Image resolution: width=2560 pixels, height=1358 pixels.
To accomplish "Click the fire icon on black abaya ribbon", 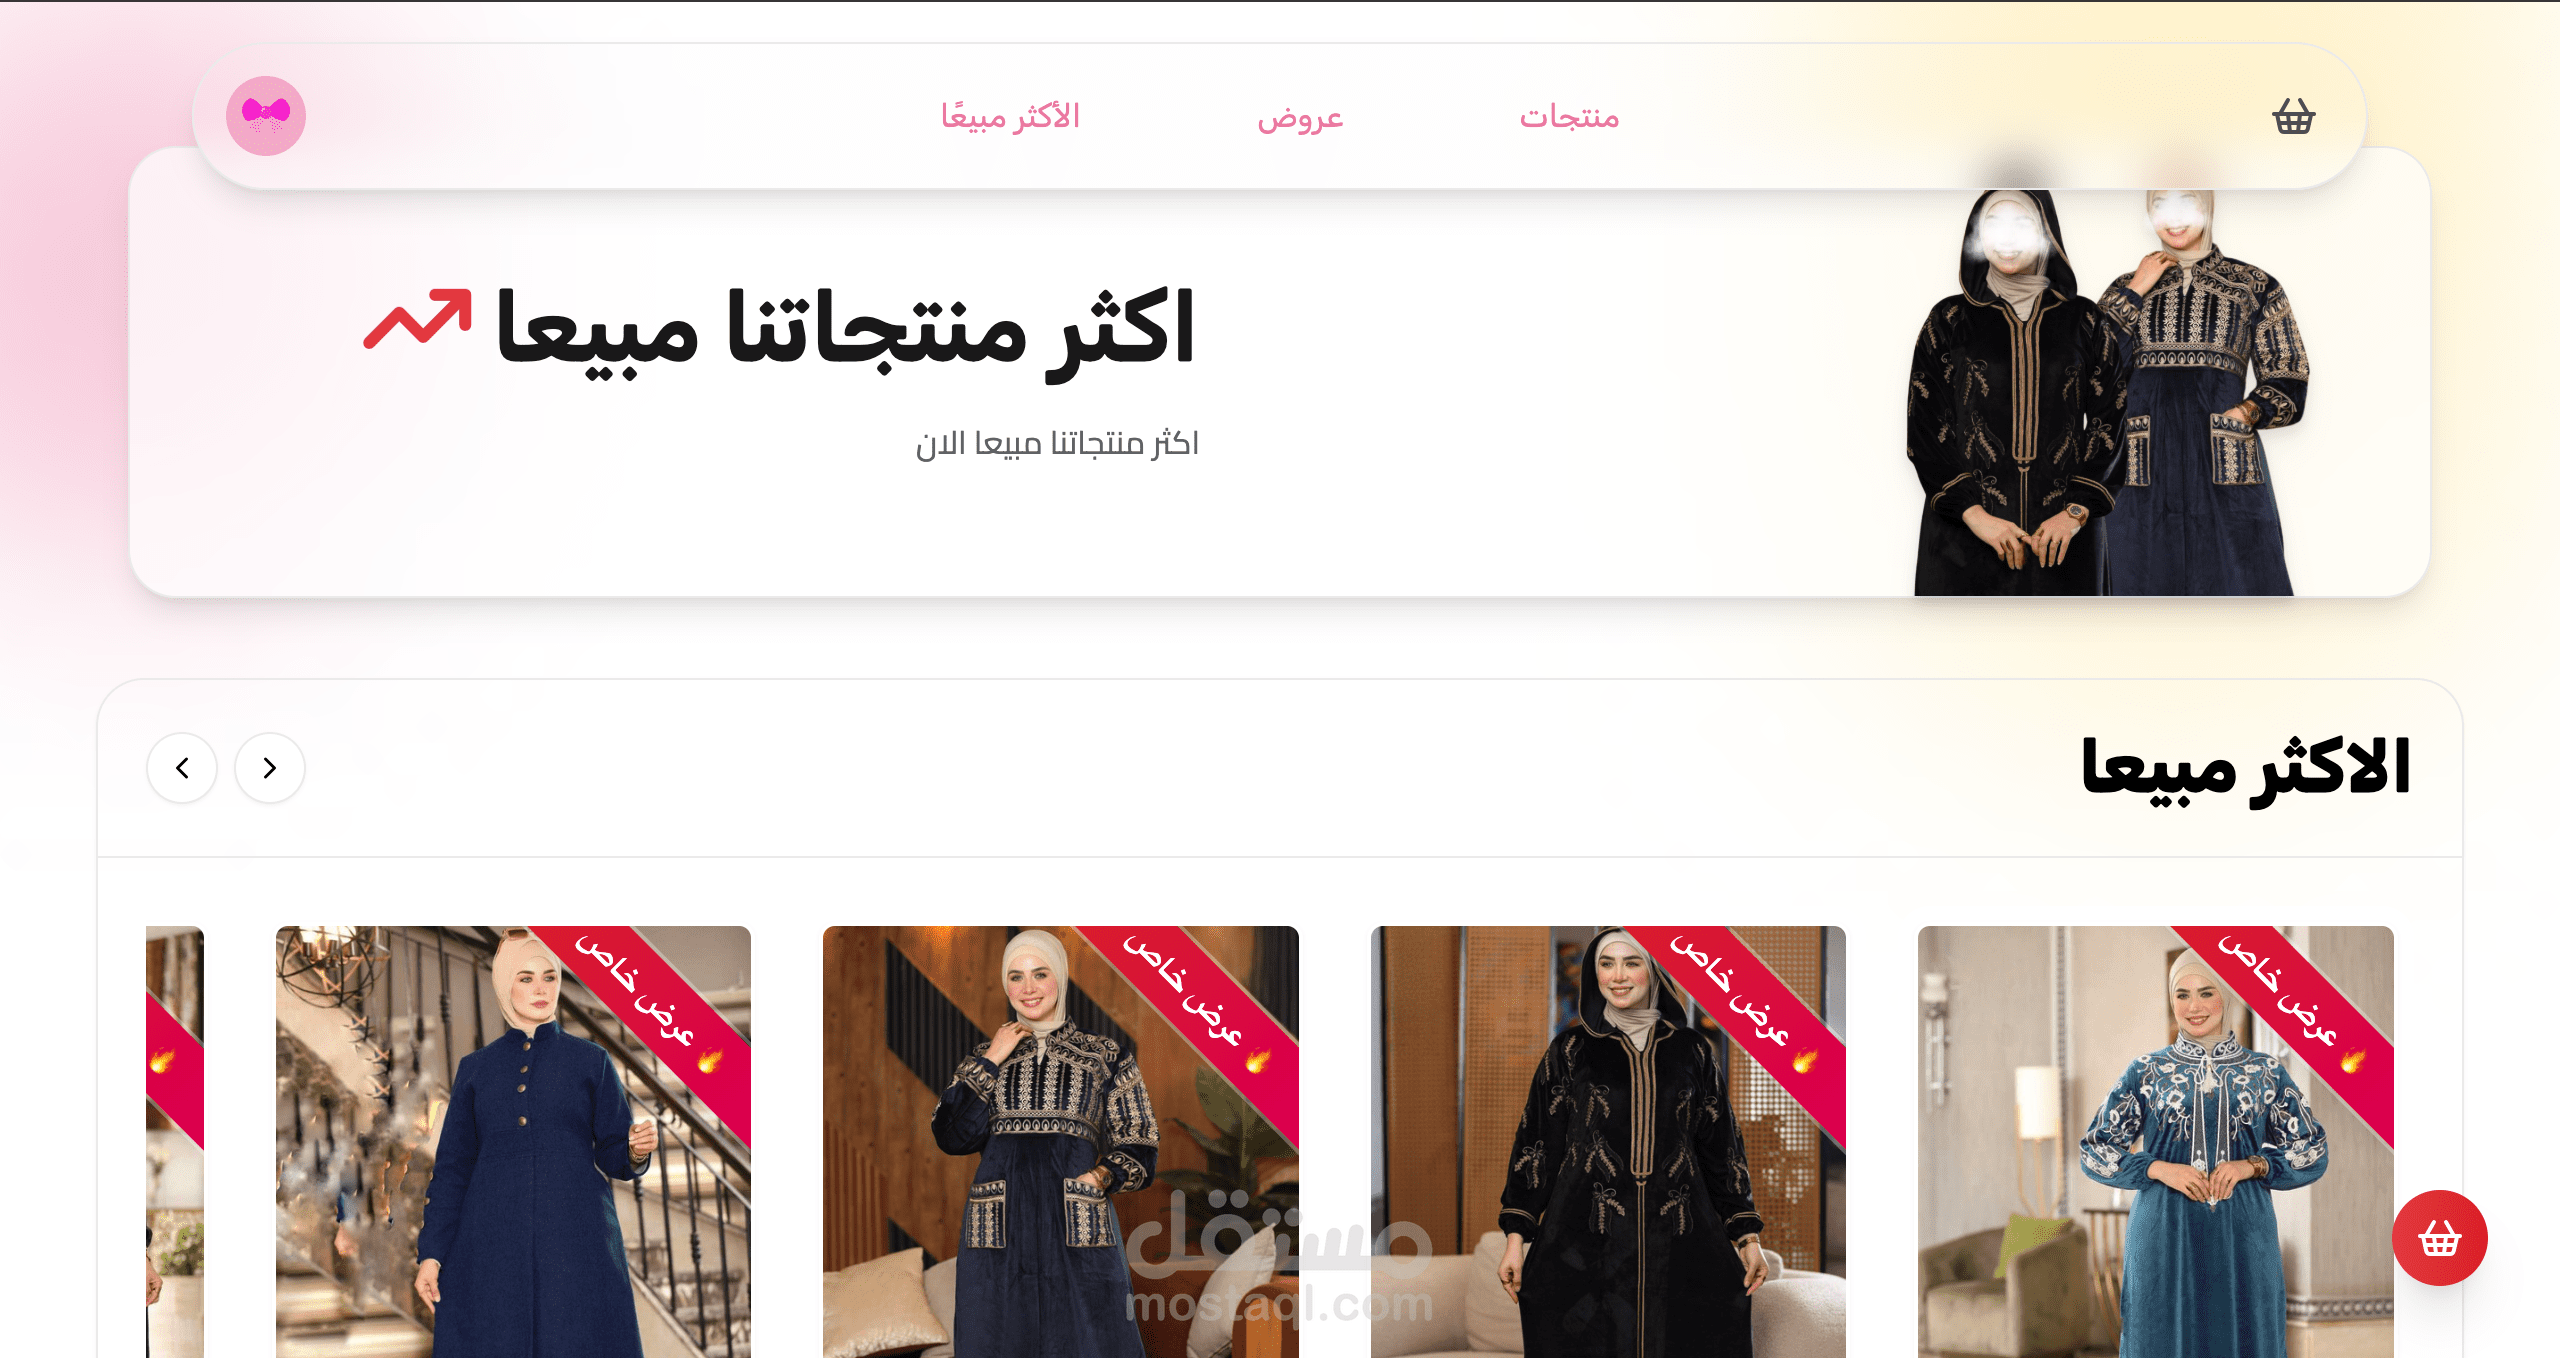I will 1805,1059.
